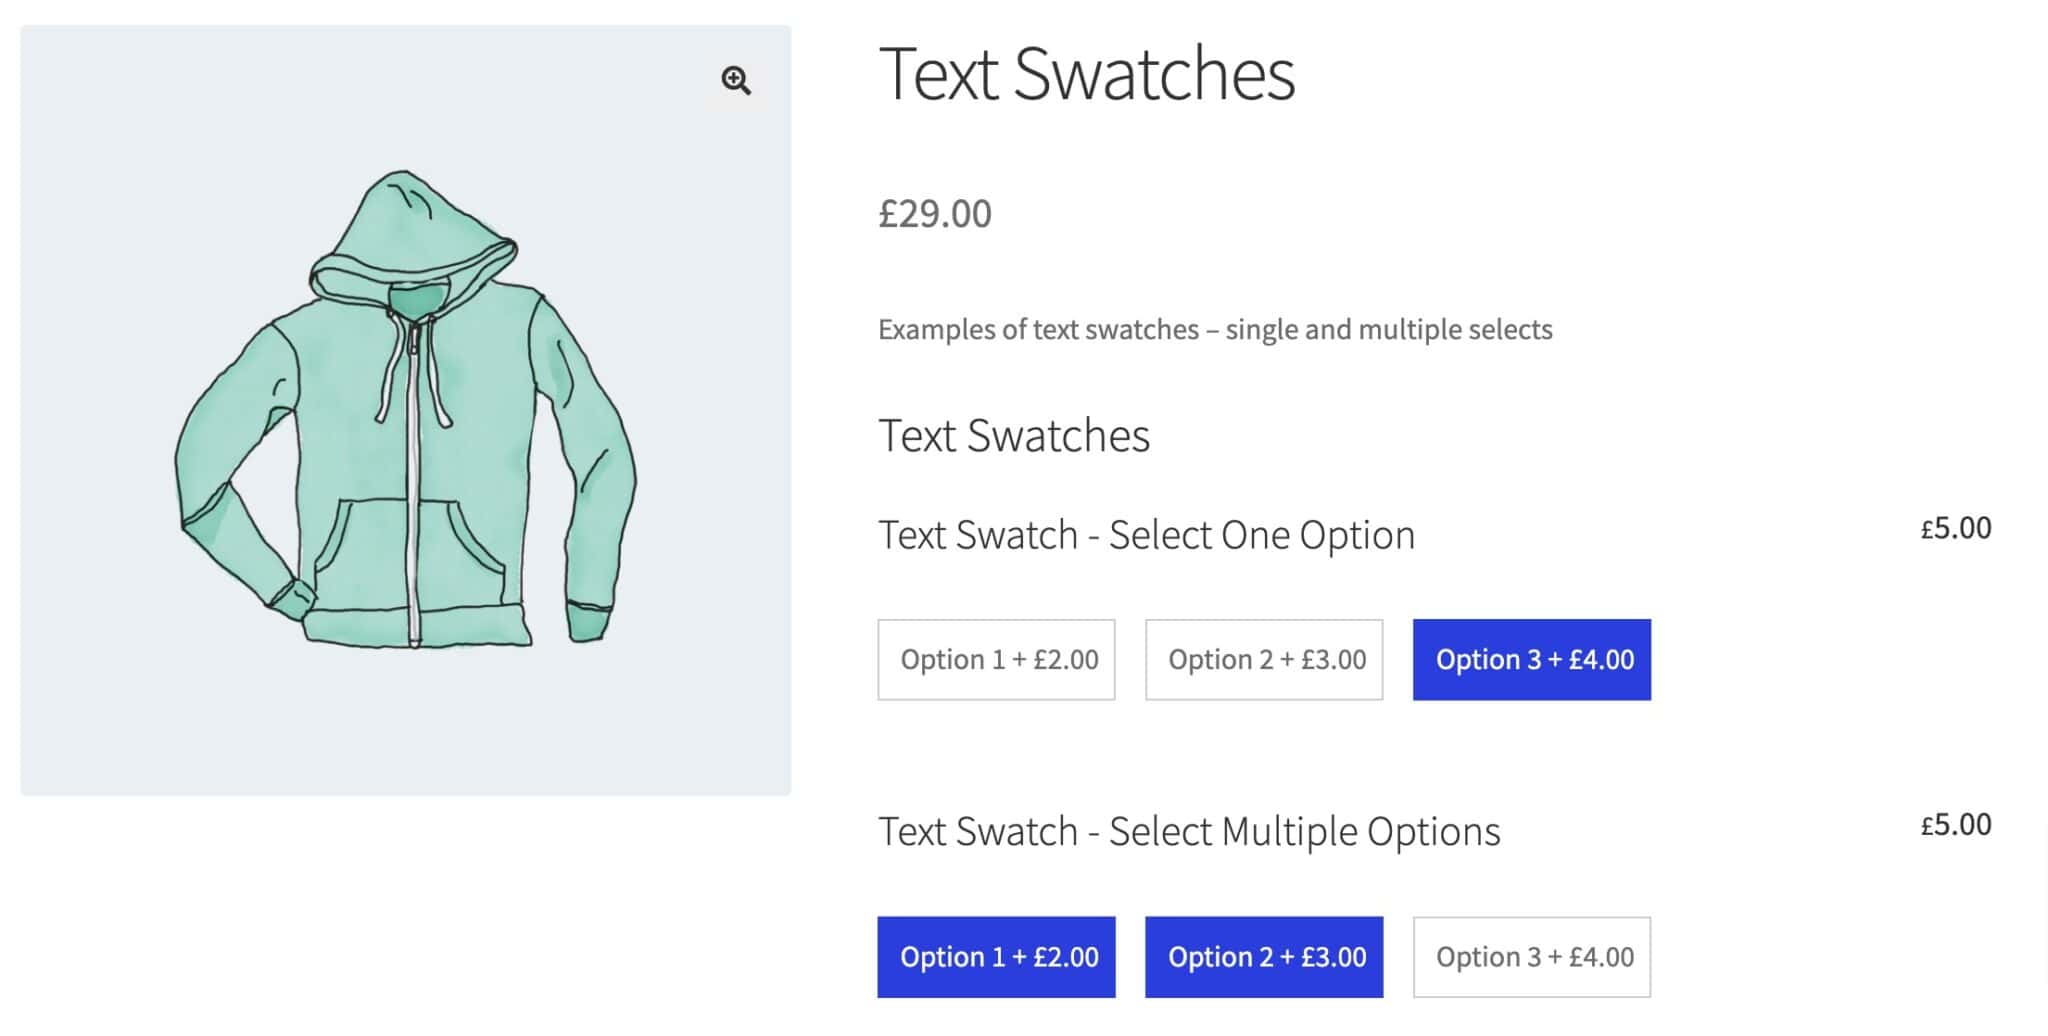This screenshot has width=2048, height=1036.
Task: Click the product short description text
Action: pos(1215,328)
